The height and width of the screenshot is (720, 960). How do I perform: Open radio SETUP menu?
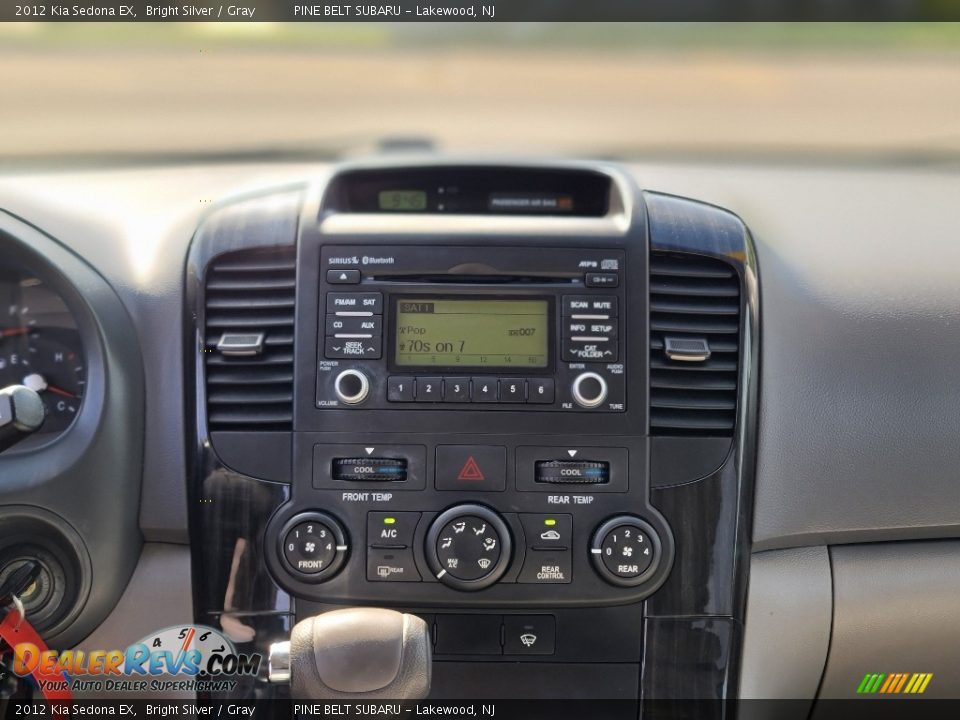(602, 329)
